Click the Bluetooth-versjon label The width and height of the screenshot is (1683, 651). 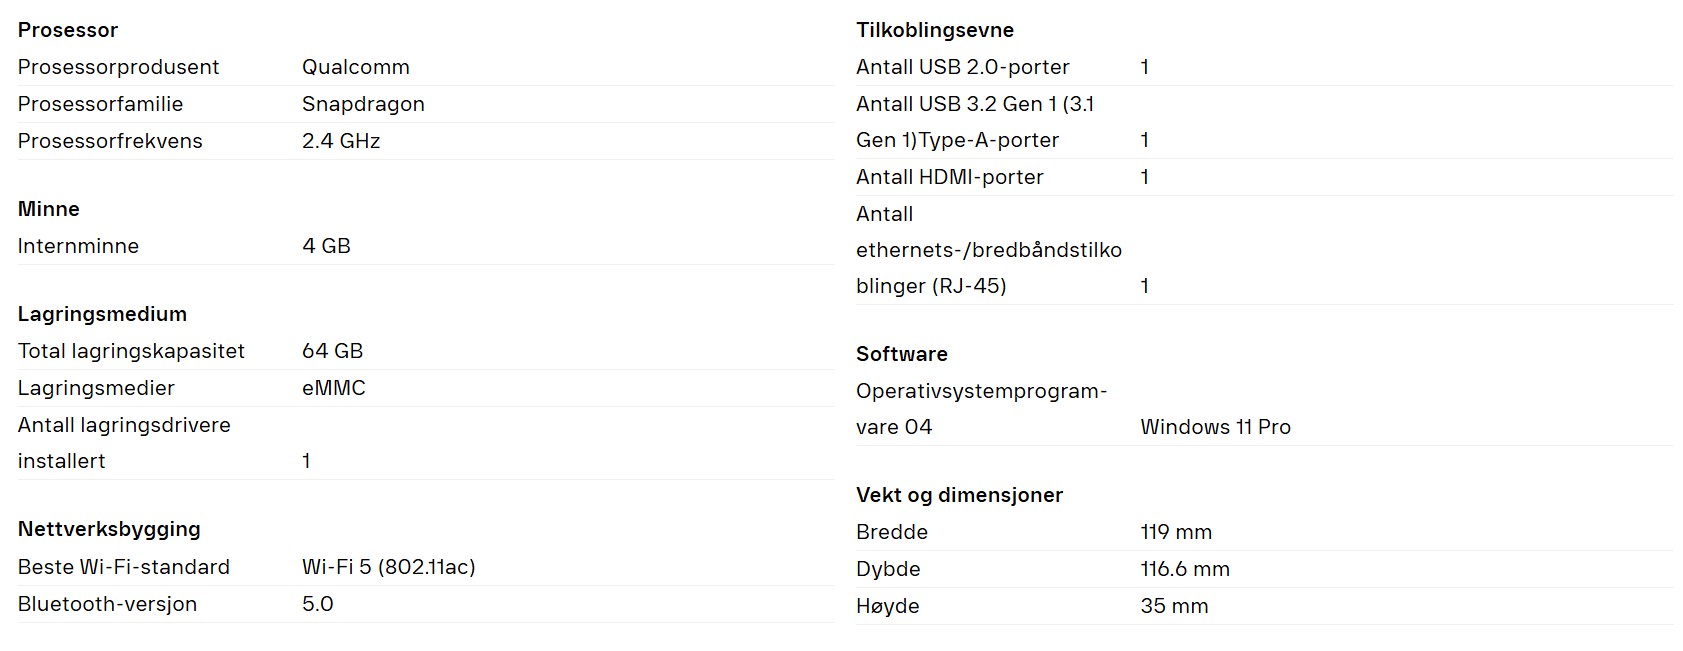pos(107,604)
